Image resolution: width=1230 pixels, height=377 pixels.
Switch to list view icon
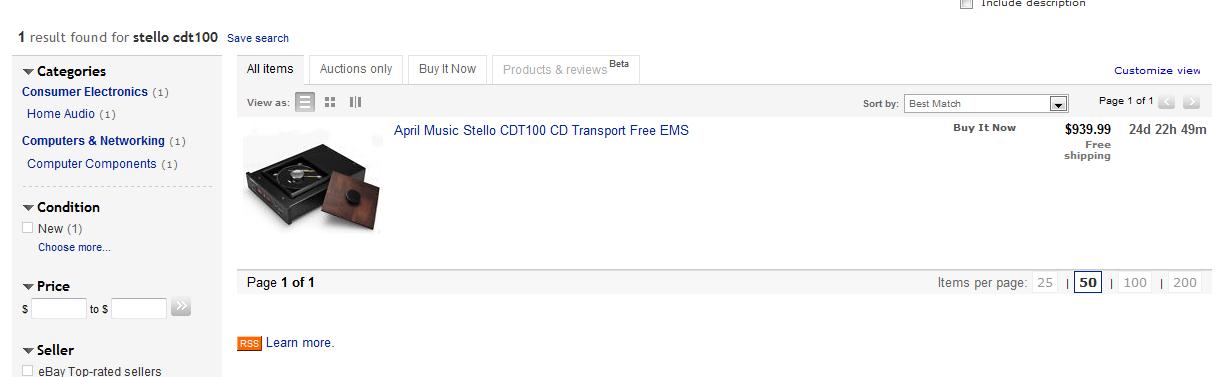pyautogui.click(x=305, y=102)
